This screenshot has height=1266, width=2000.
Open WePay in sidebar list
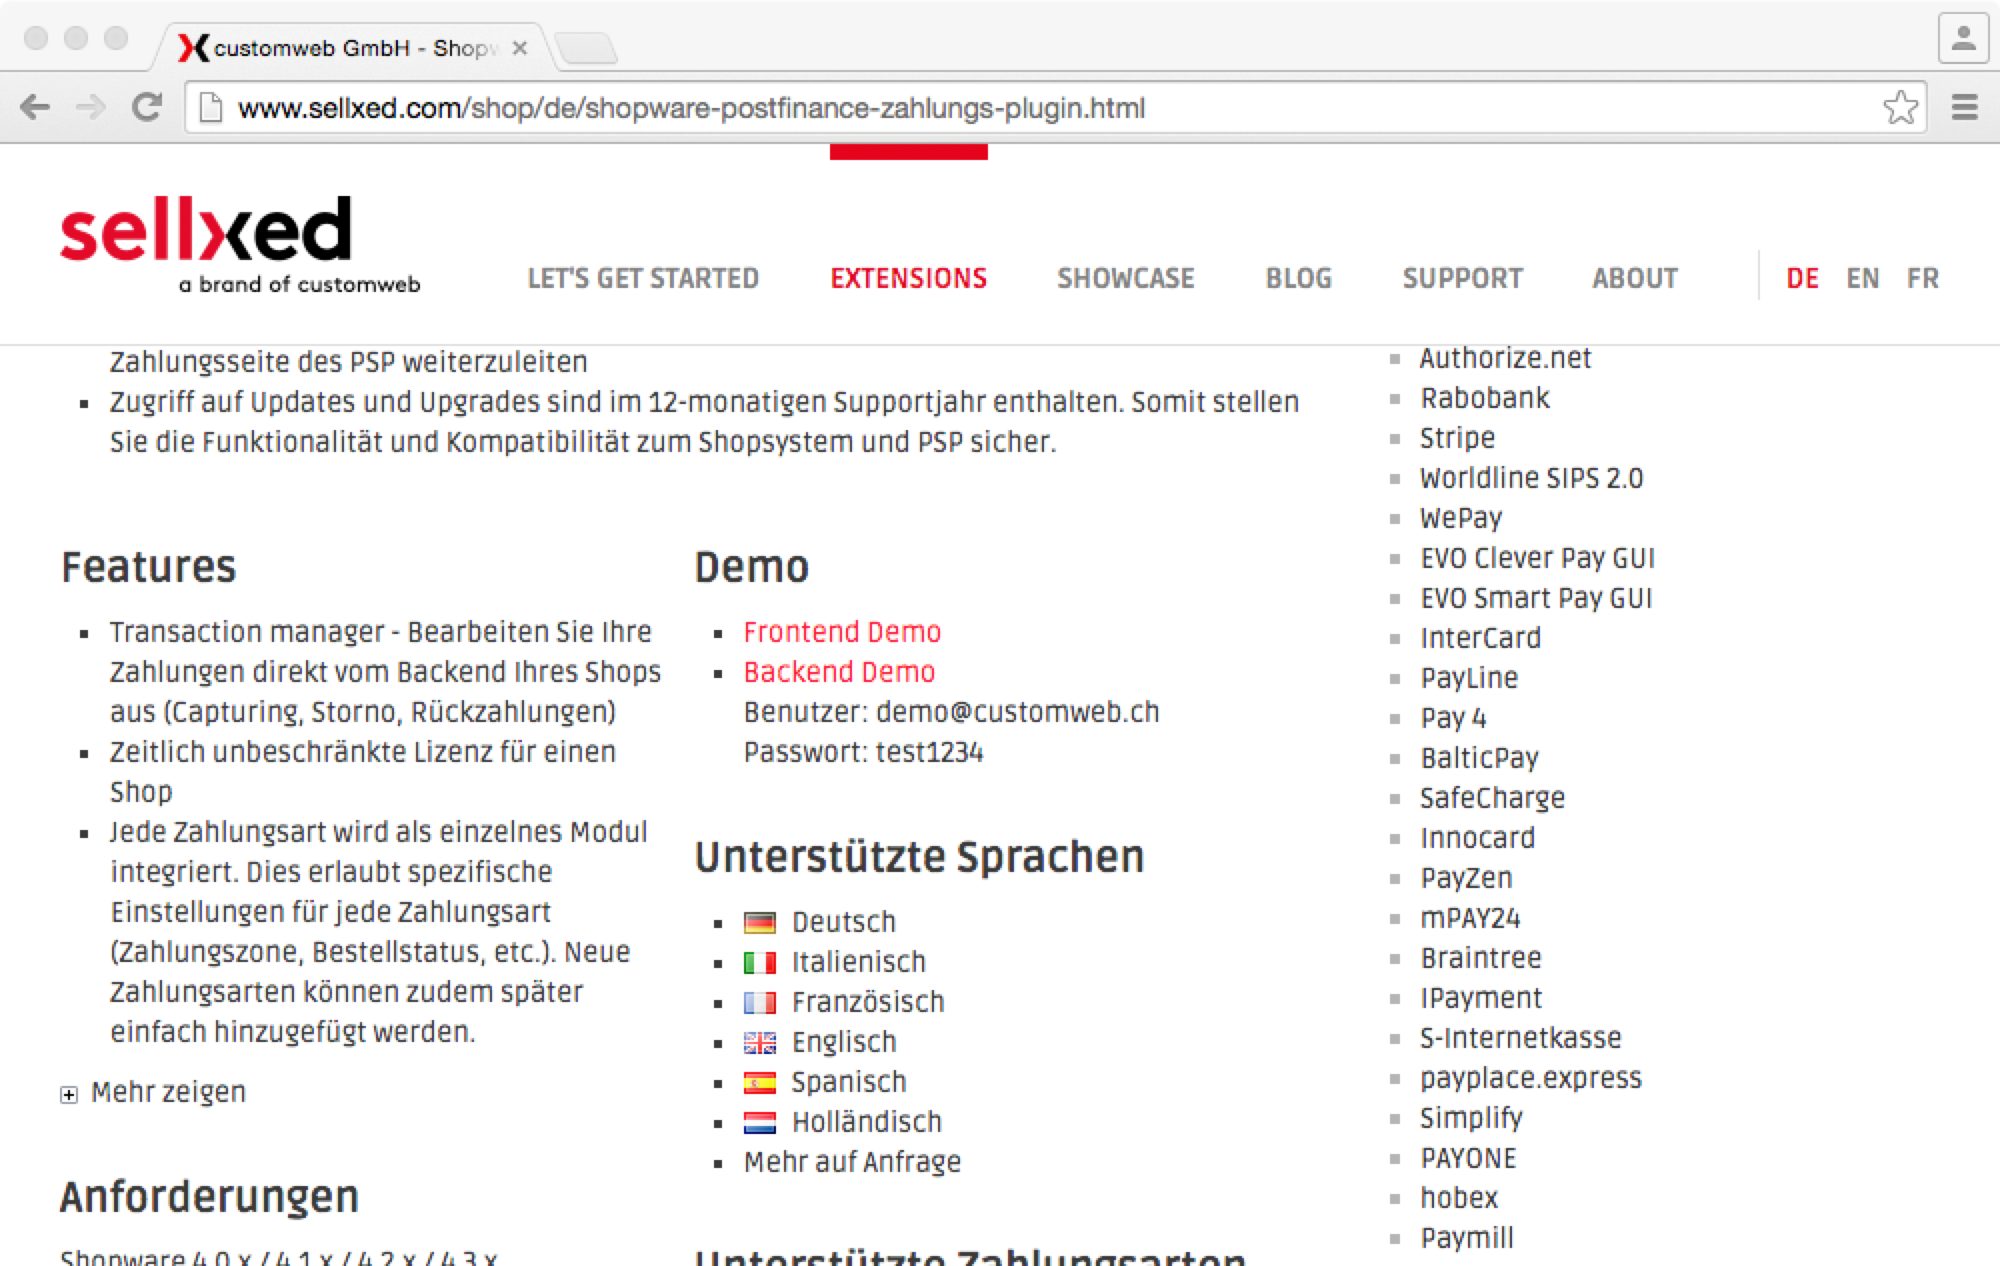(1461, 518)
